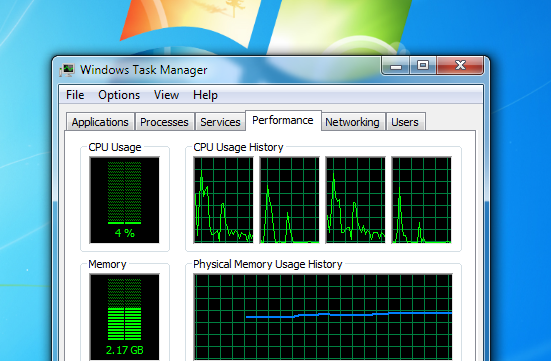
Task: Click the fourth CPU Usage History graph
Action: (422, 200)
